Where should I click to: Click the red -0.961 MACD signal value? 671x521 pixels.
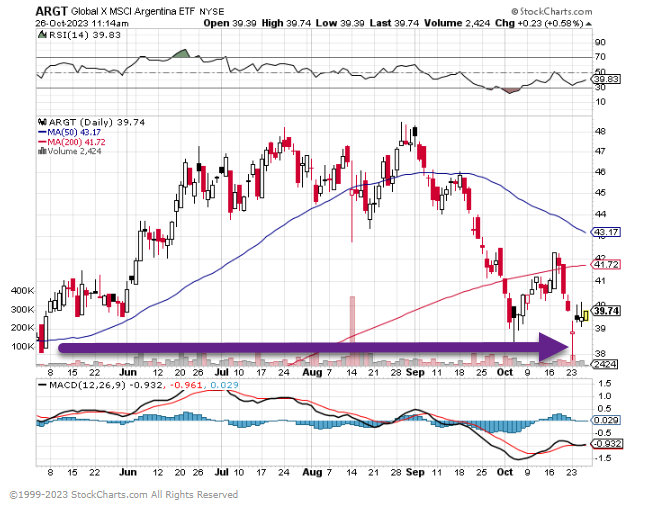pos(186,385)
